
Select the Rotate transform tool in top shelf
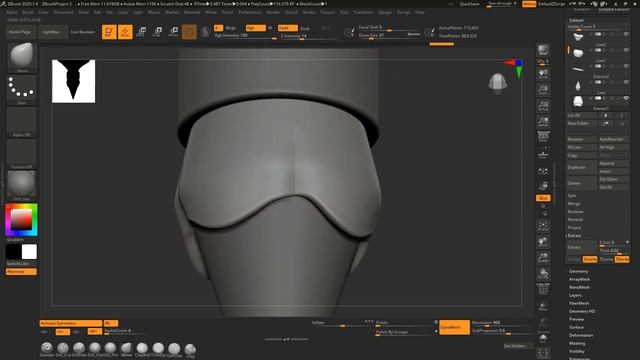point(173,32)
